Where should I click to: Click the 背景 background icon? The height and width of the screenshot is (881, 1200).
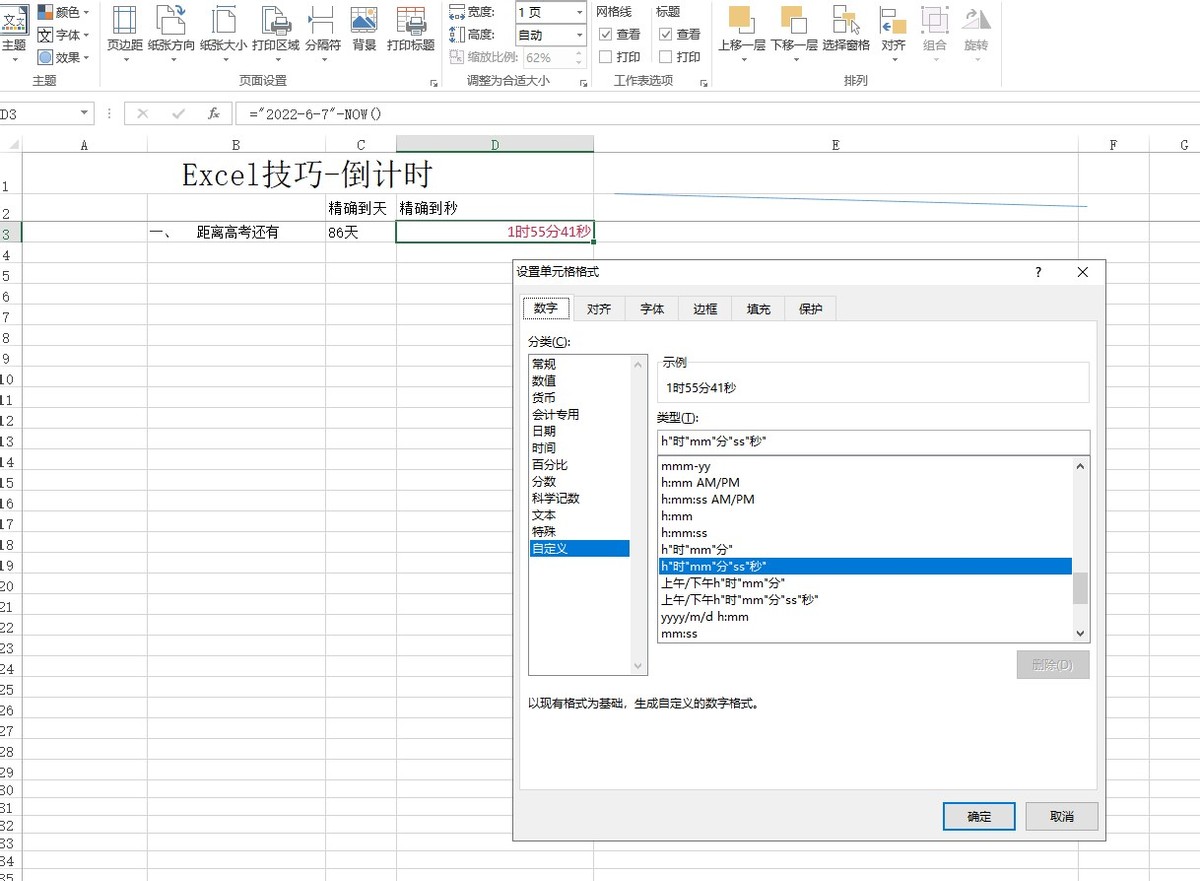[x=364, y=20]
